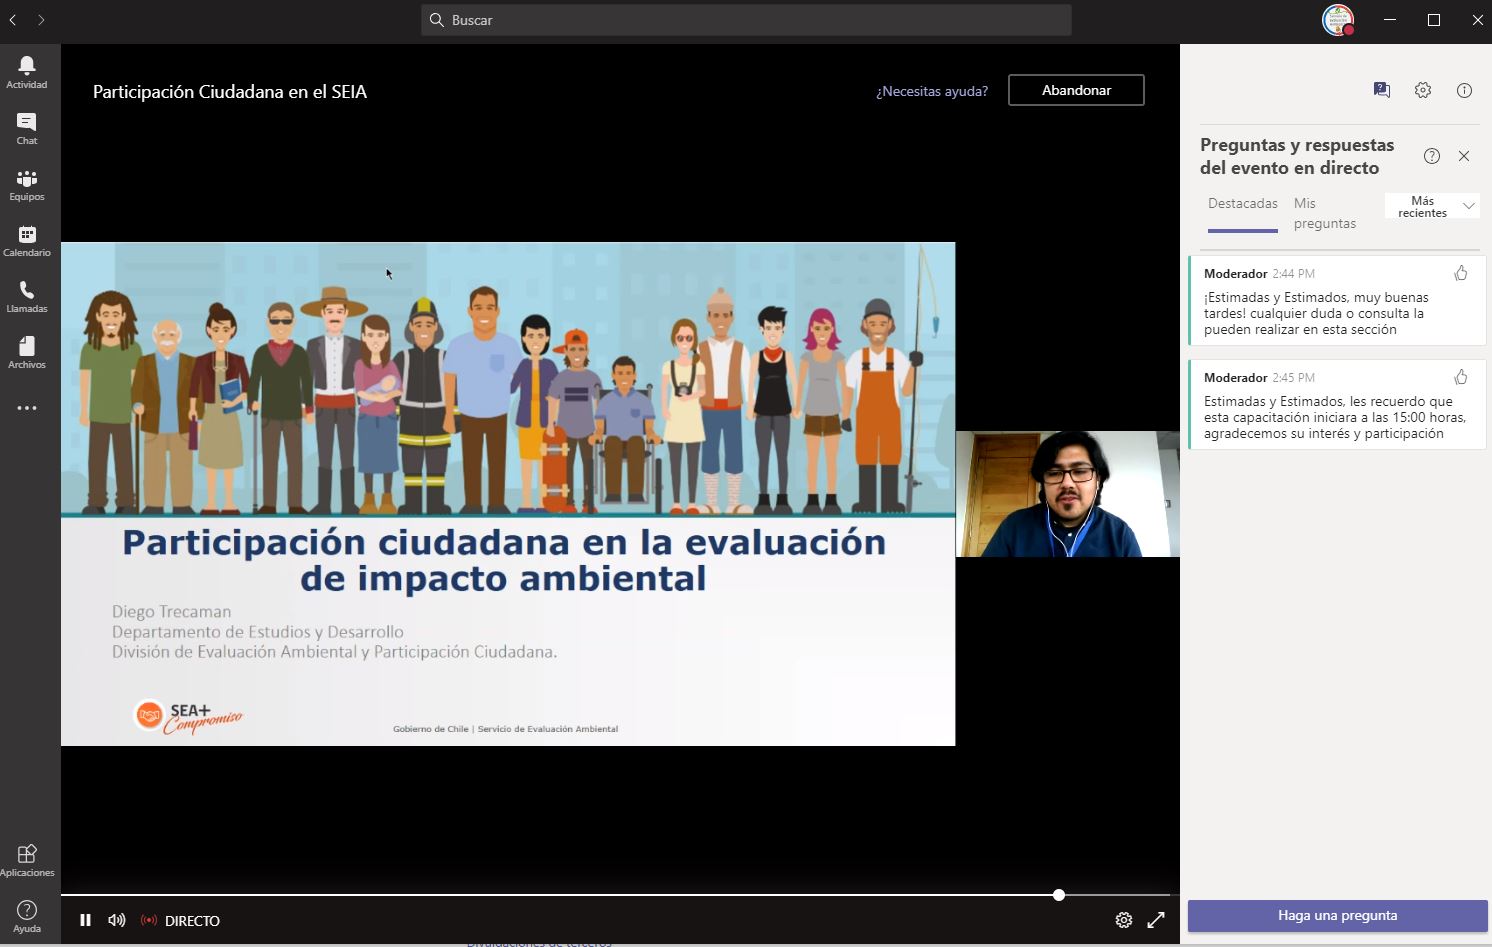The image size is (1492, 947).
Task: Open more apps ellipsis in sidebar
Action: tap(27, 408)
